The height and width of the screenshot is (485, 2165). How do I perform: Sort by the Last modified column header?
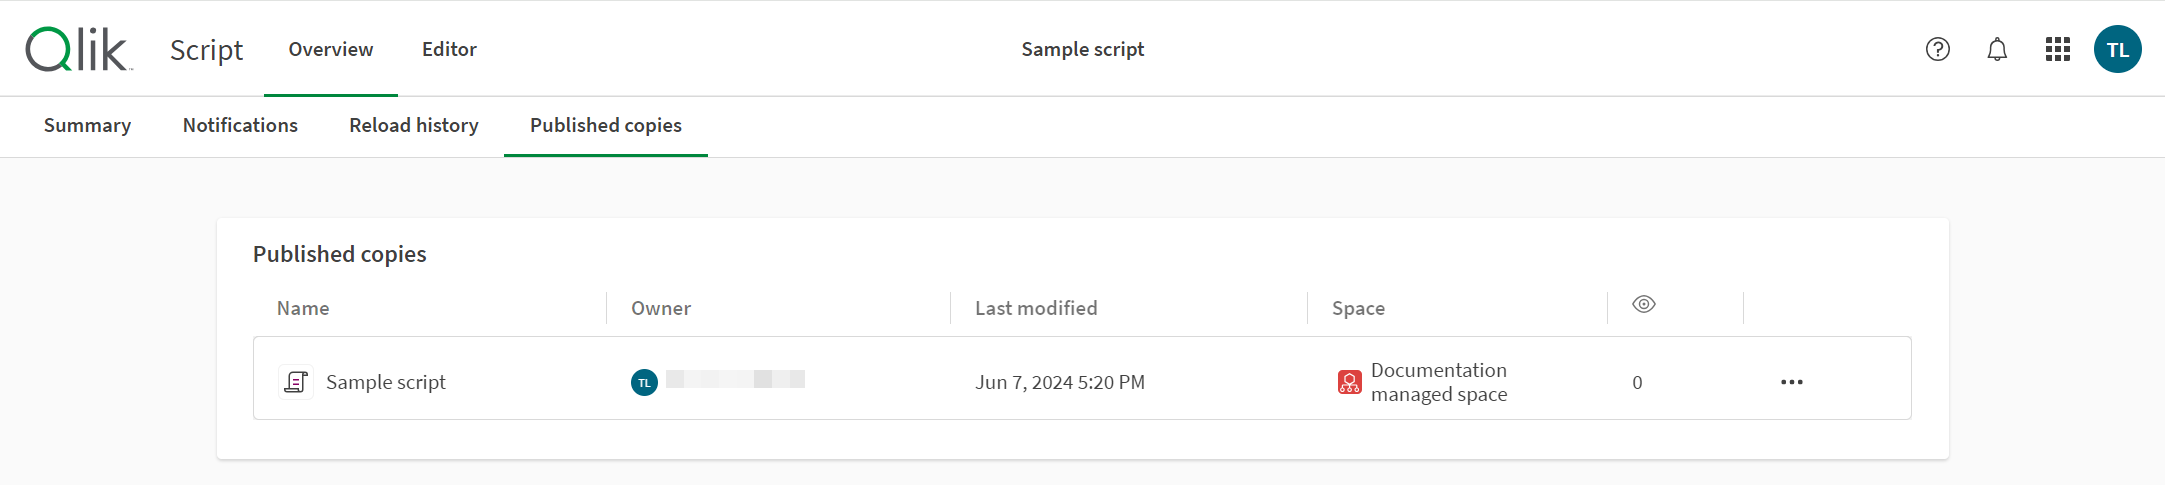tap(1036, 308)
